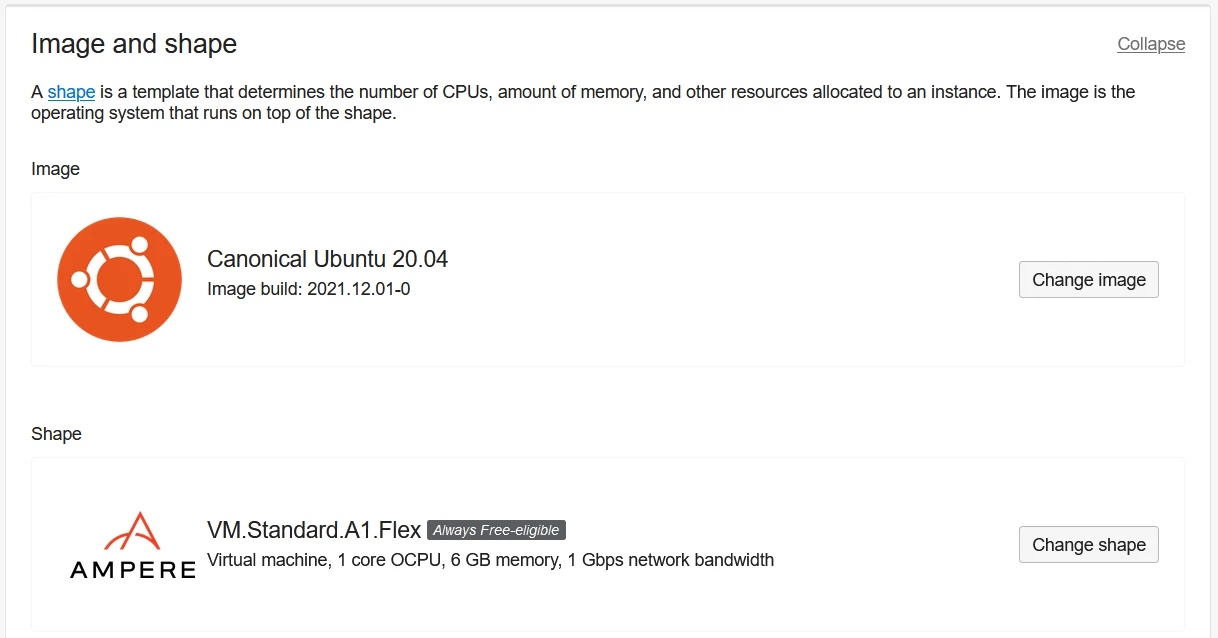The image size is (1218, 638).
Task: Collapse the Image and shape section
Action: pyautogui.click(x=1151, y=44)
